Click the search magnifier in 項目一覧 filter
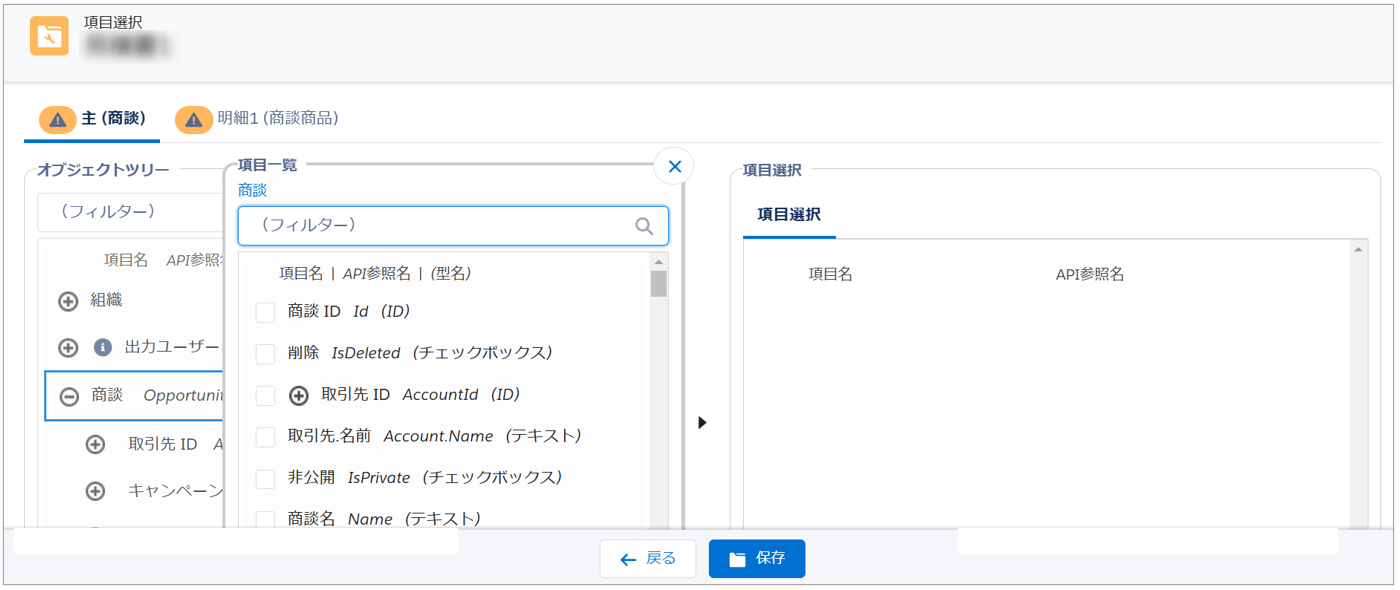This screenshot has width=1400, height=590. click(x=645, y=226)
